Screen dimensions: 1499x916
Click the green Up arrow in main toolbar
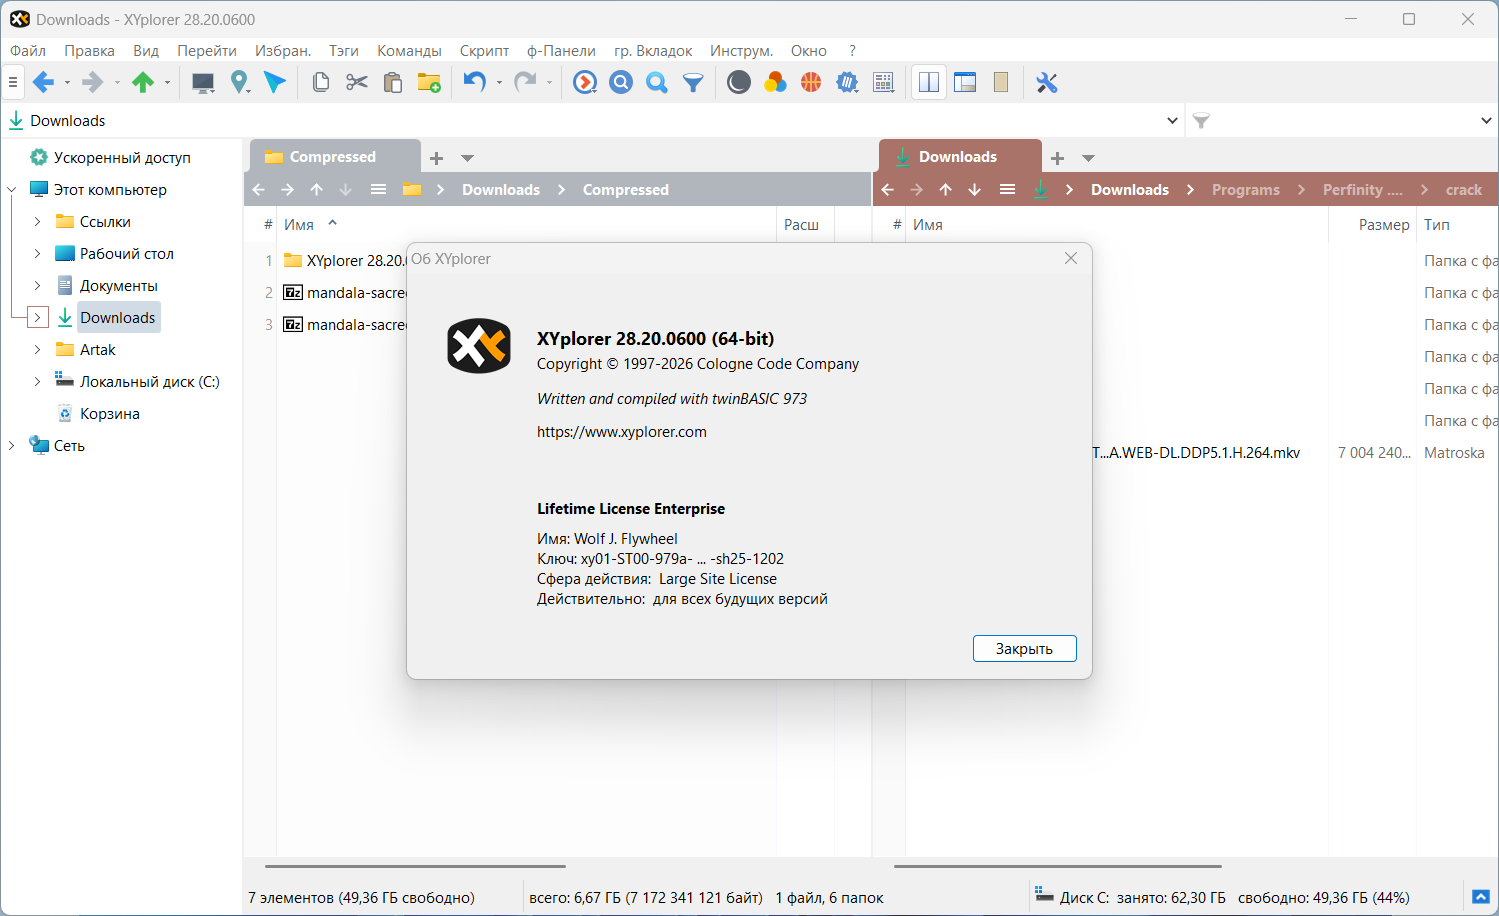point(143,83)
